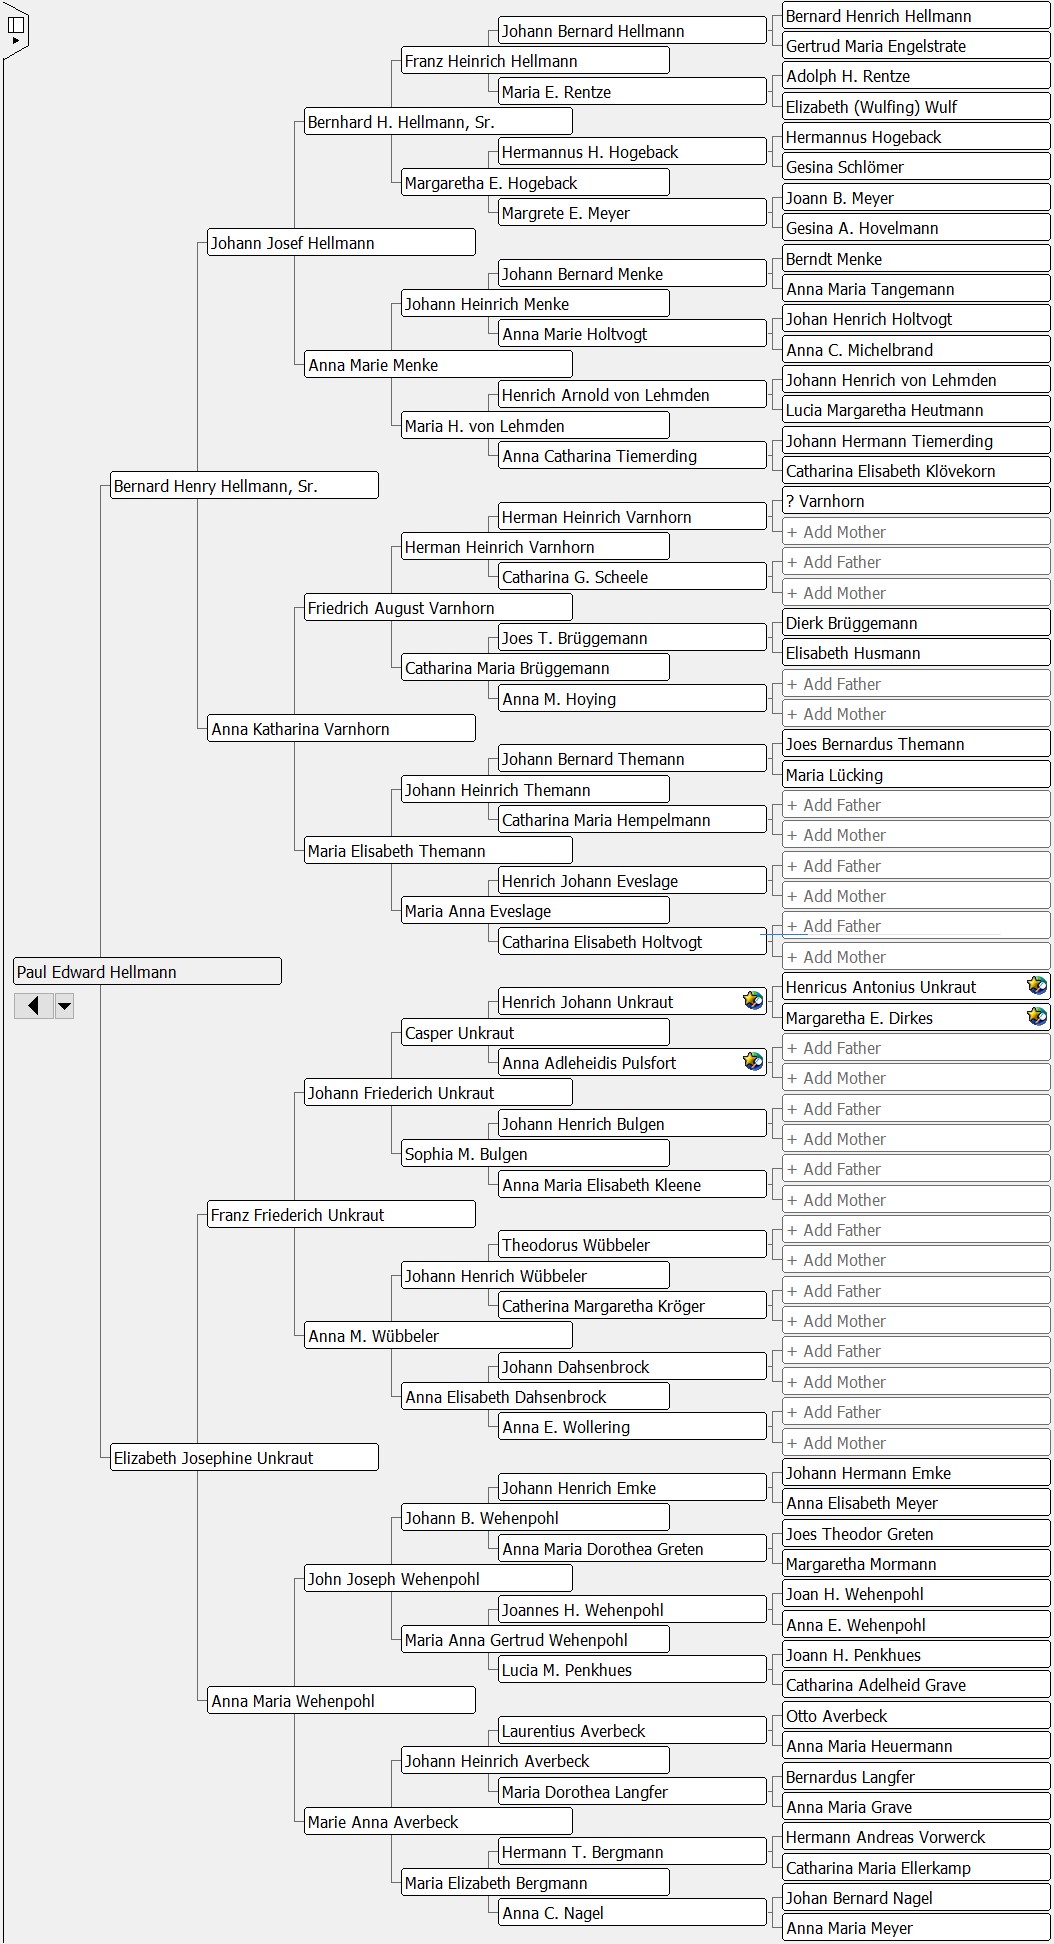Select Maria H. von Lehmden

535,425
